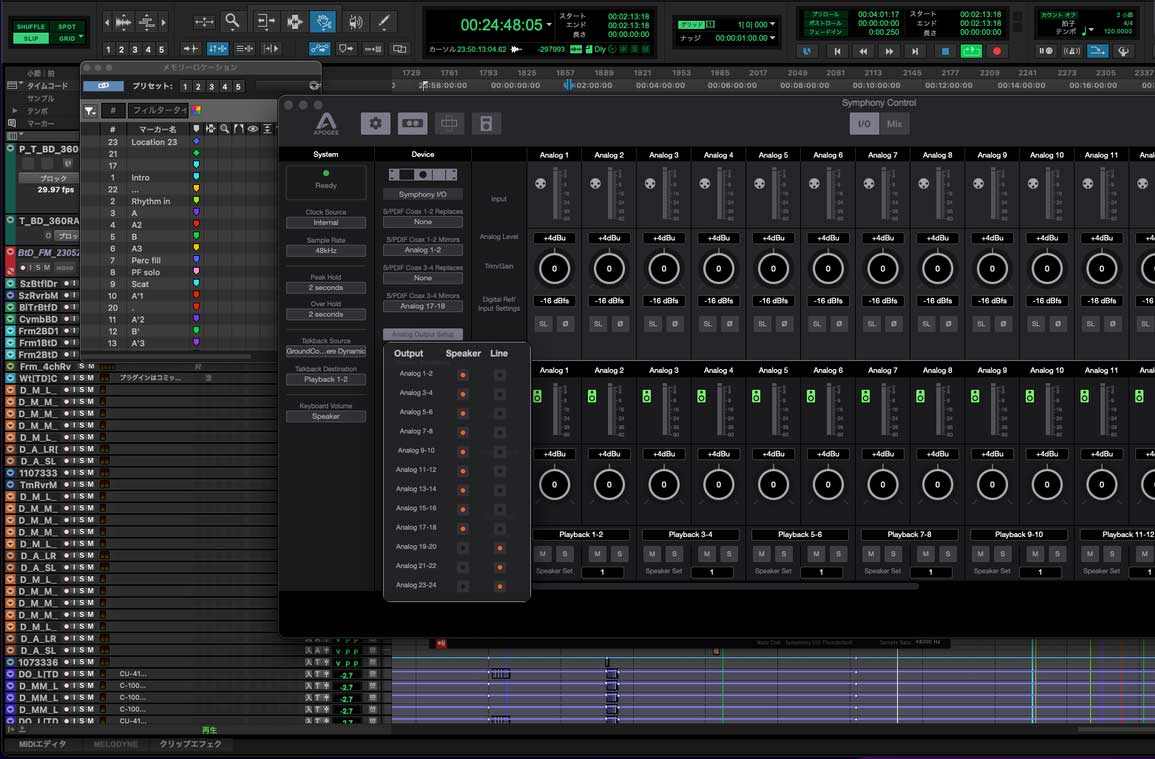Screen dimensions: 1155x759
Task: Select GRID edit mode
Action: [67, 38]
